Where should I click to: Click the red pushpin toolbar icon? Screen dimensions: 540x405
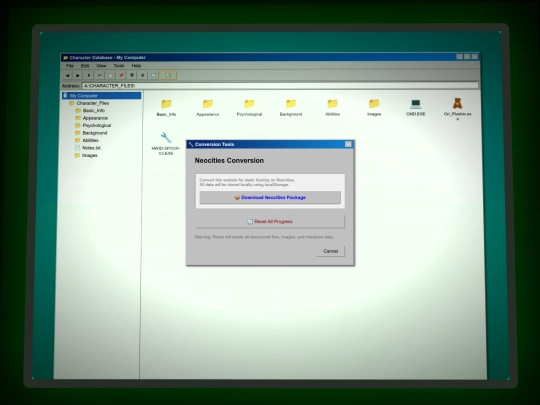[x=121, y=75]
